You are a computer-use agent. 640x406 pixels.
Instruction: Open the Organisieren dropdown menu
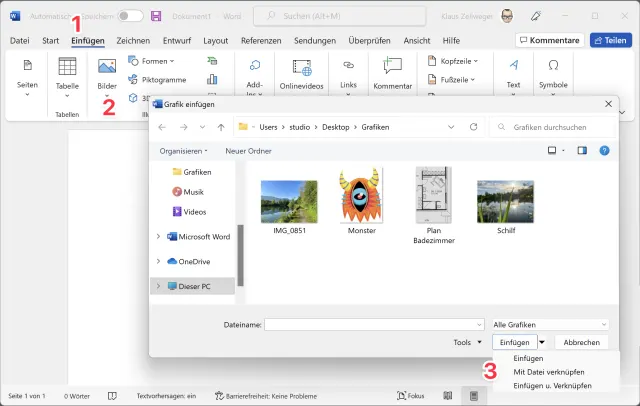point(184,151)
